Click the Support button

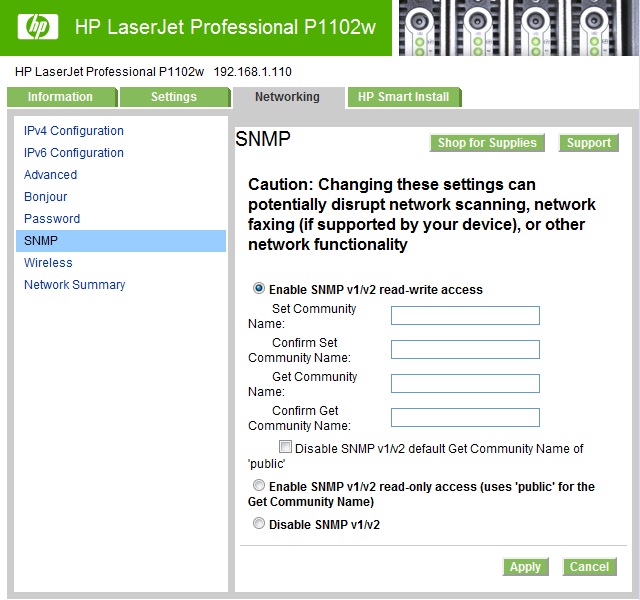click(x=589, y=143)
